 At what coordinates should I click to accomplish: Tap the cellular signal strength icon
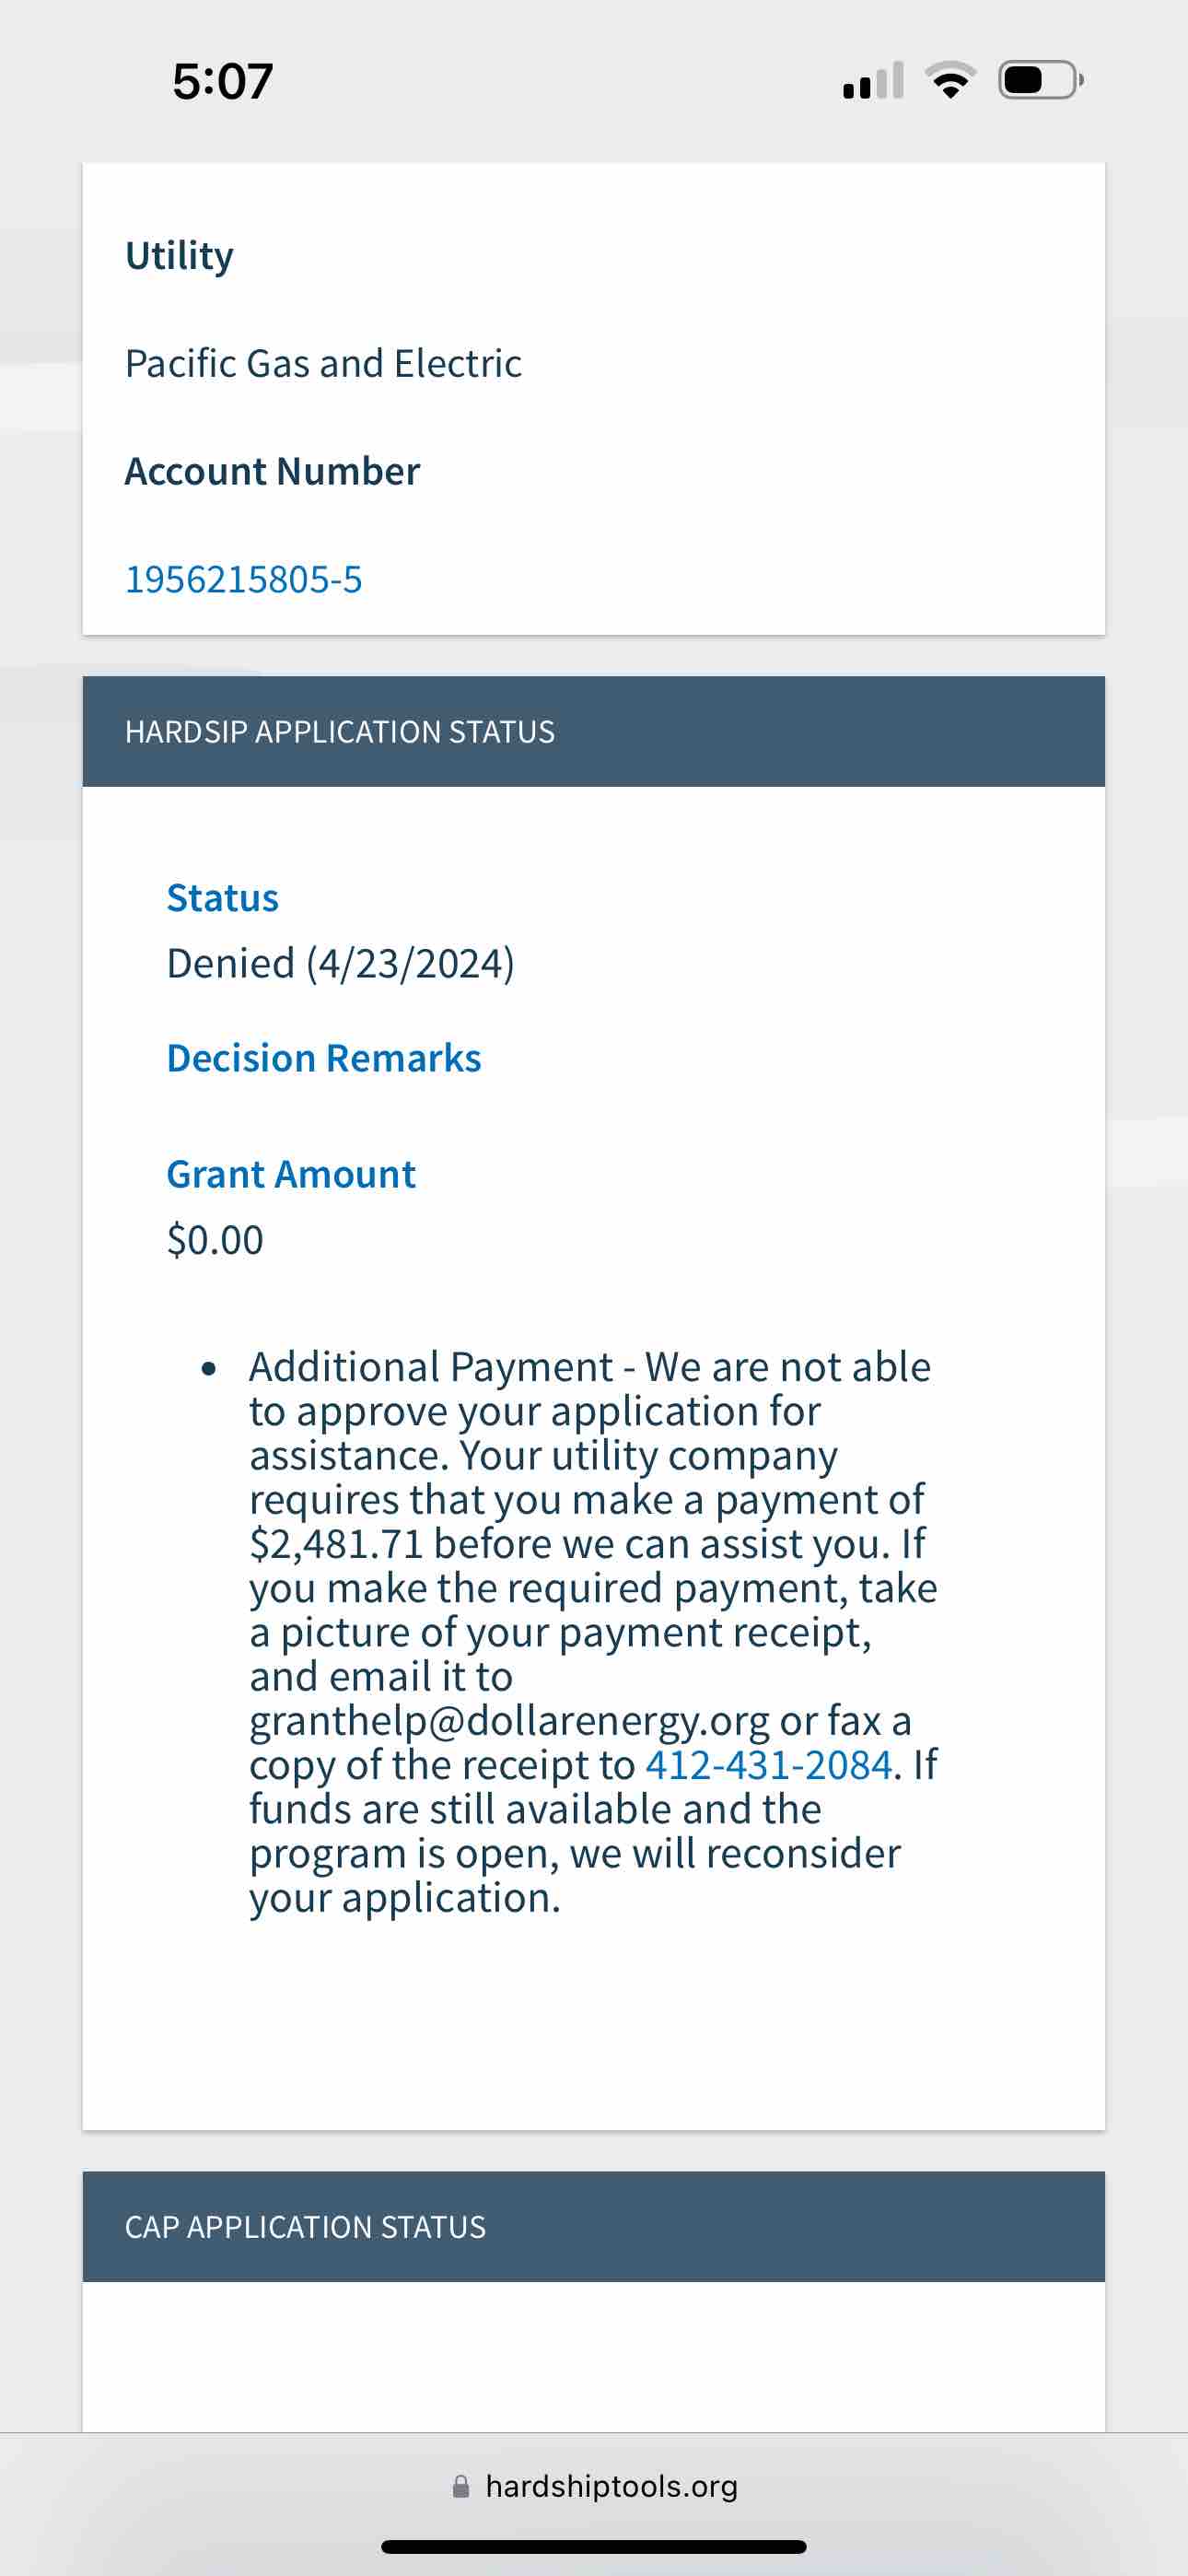tap(873, 81)
